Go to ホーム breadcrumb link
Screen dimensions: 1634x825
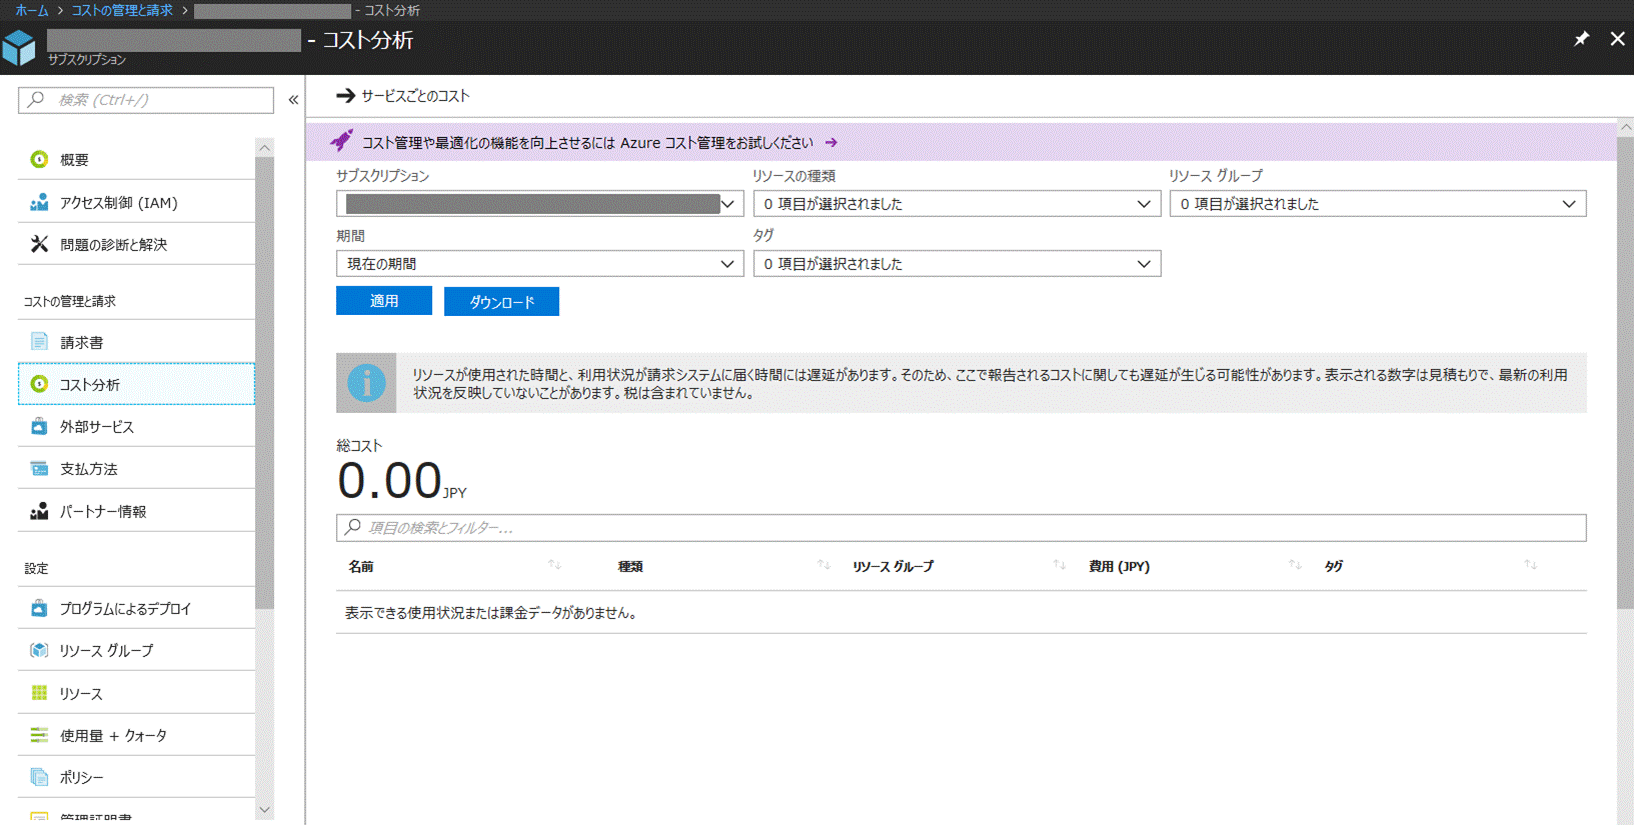click(x=32, y=10)
